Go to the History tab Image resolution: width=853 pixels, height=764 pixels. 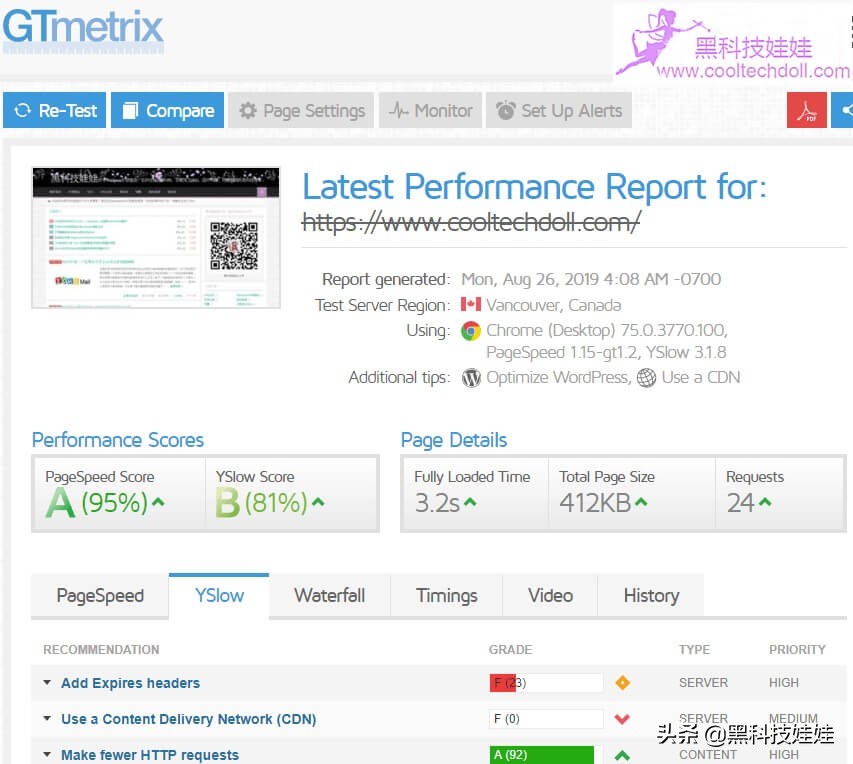point(651,595)
